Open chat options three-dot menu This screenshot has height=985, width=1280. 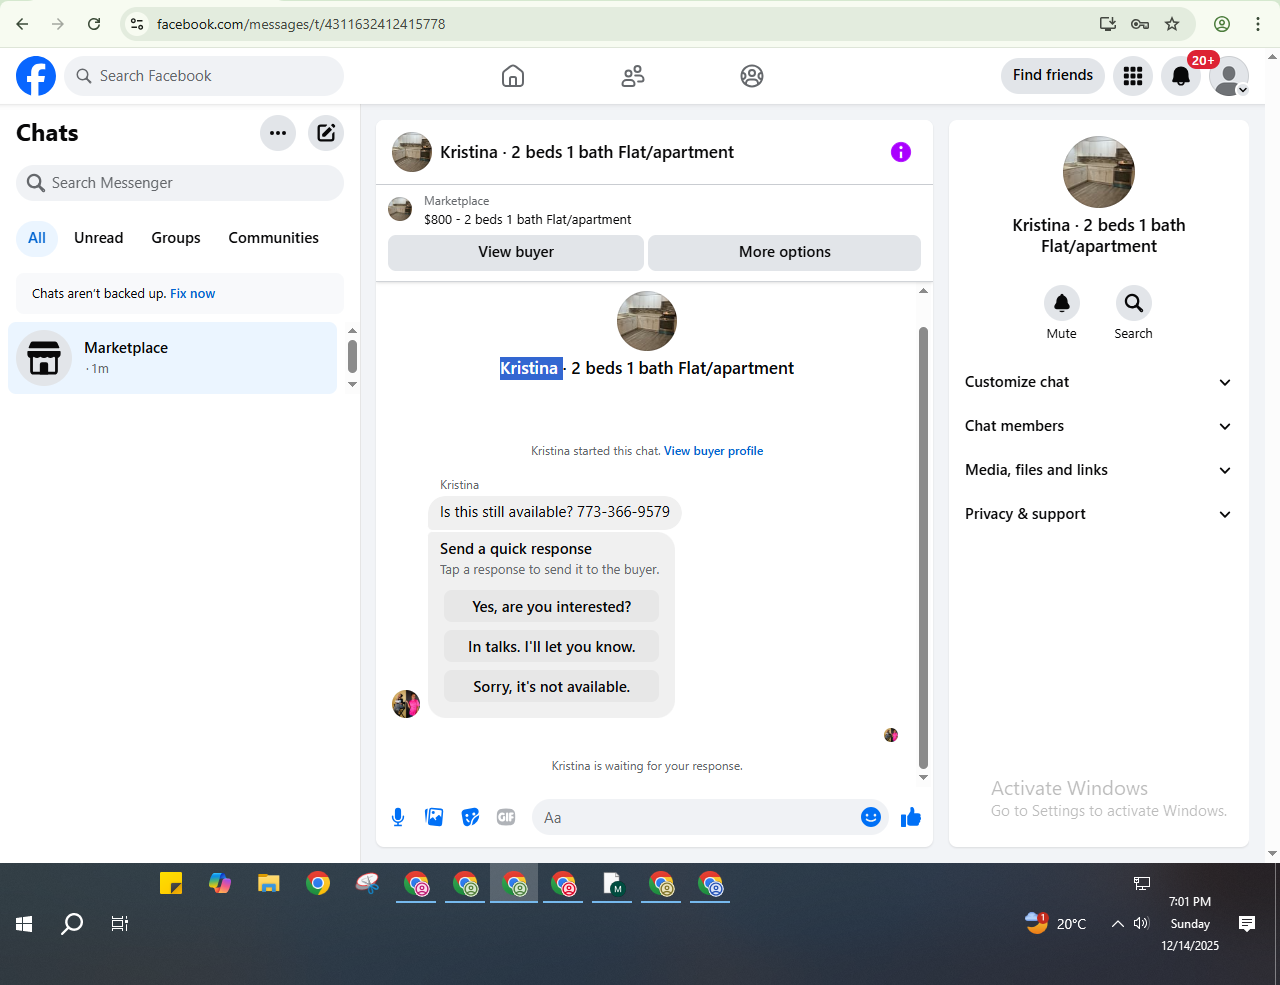[x=278, y=133]
